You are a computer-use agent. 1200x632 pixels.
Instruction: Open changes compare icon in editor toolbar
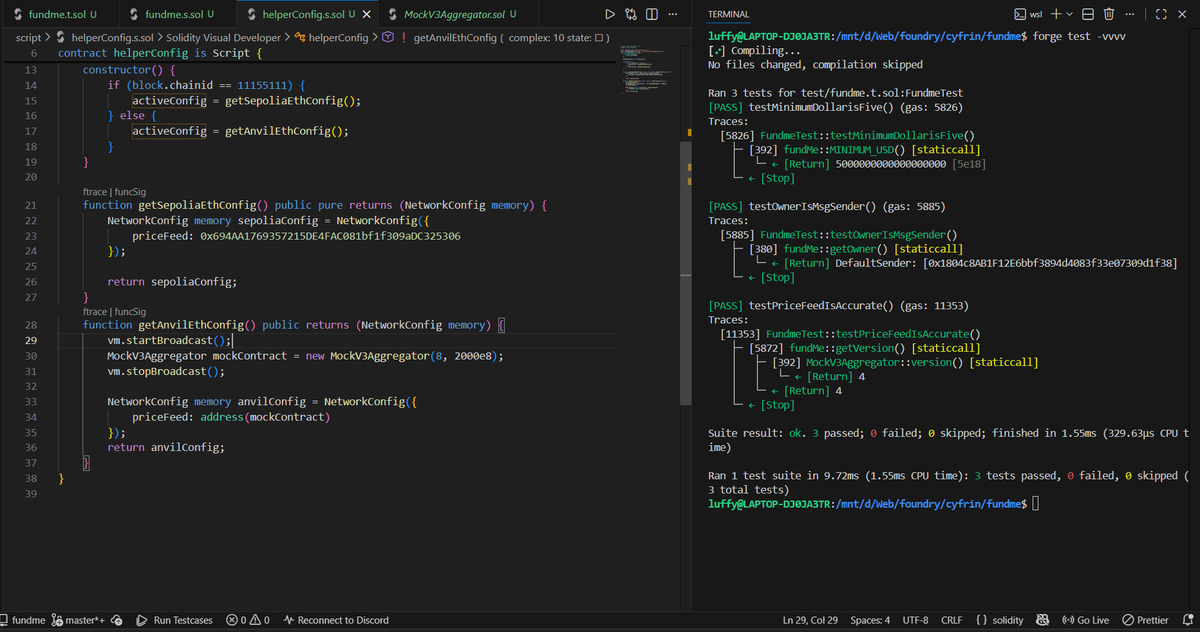pos(631,14)
